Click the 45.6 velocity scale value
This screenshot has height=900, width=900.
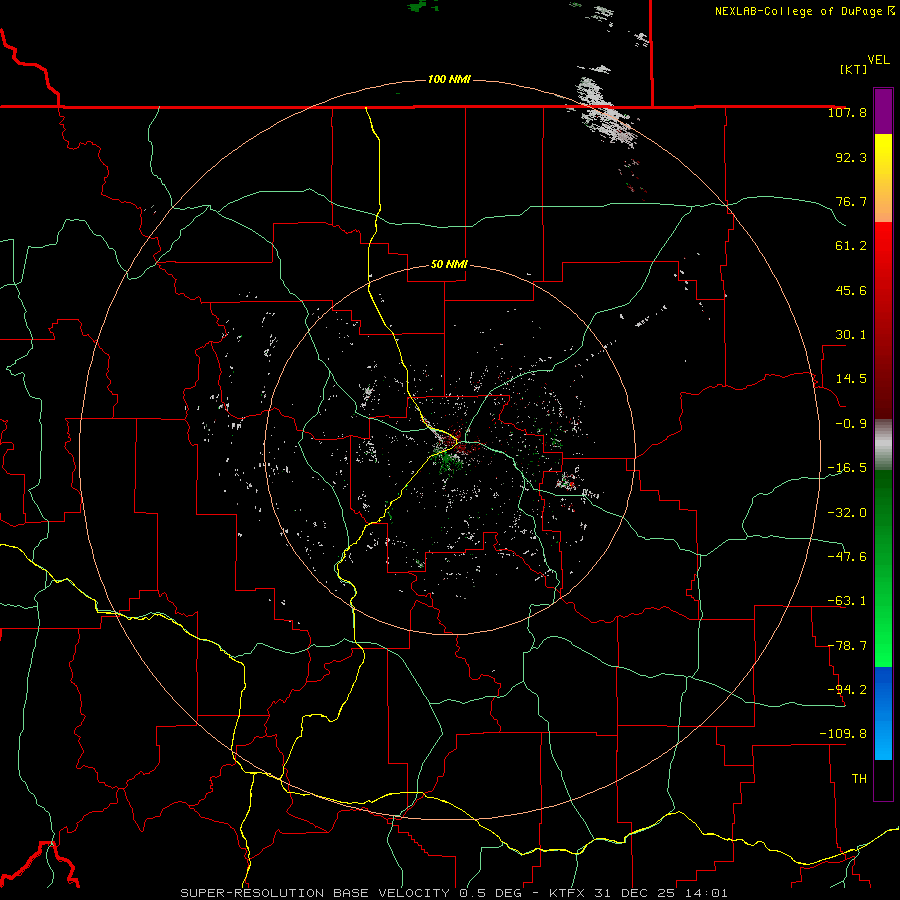tap(851, 290)
